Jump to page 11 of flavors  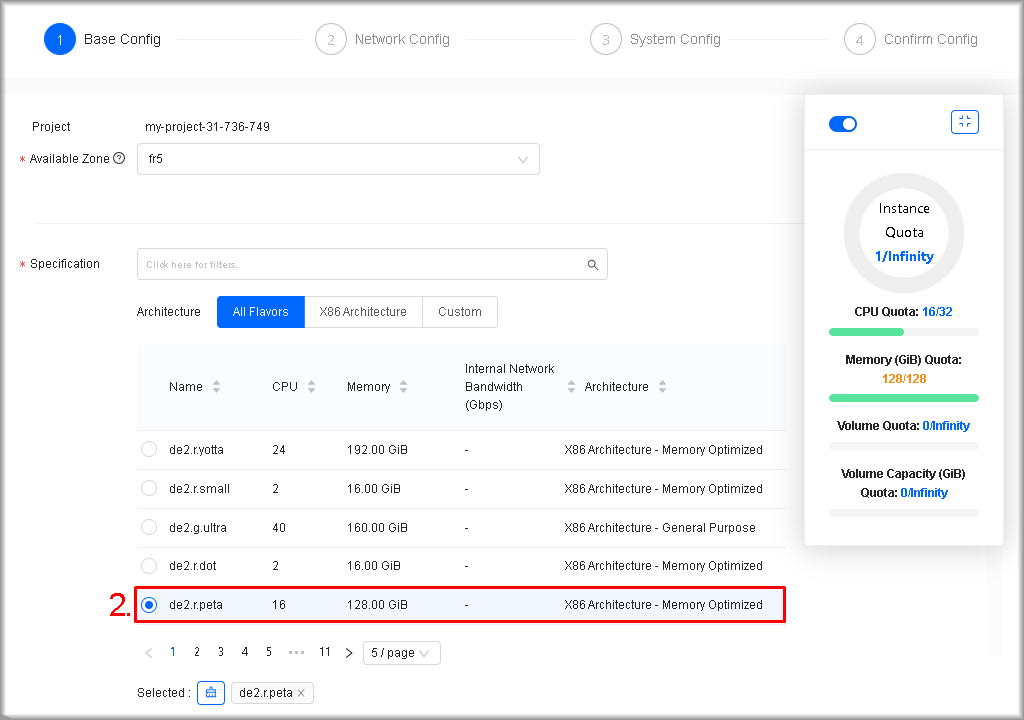325,652
